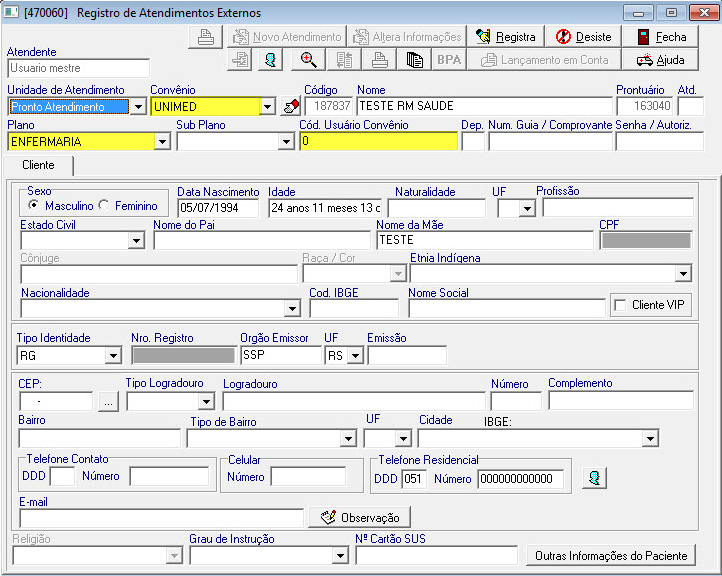Open the Tipo Logradouro dropdown
Image resolution: width=722 pixels, height=576 pixels.
[206, 401]
